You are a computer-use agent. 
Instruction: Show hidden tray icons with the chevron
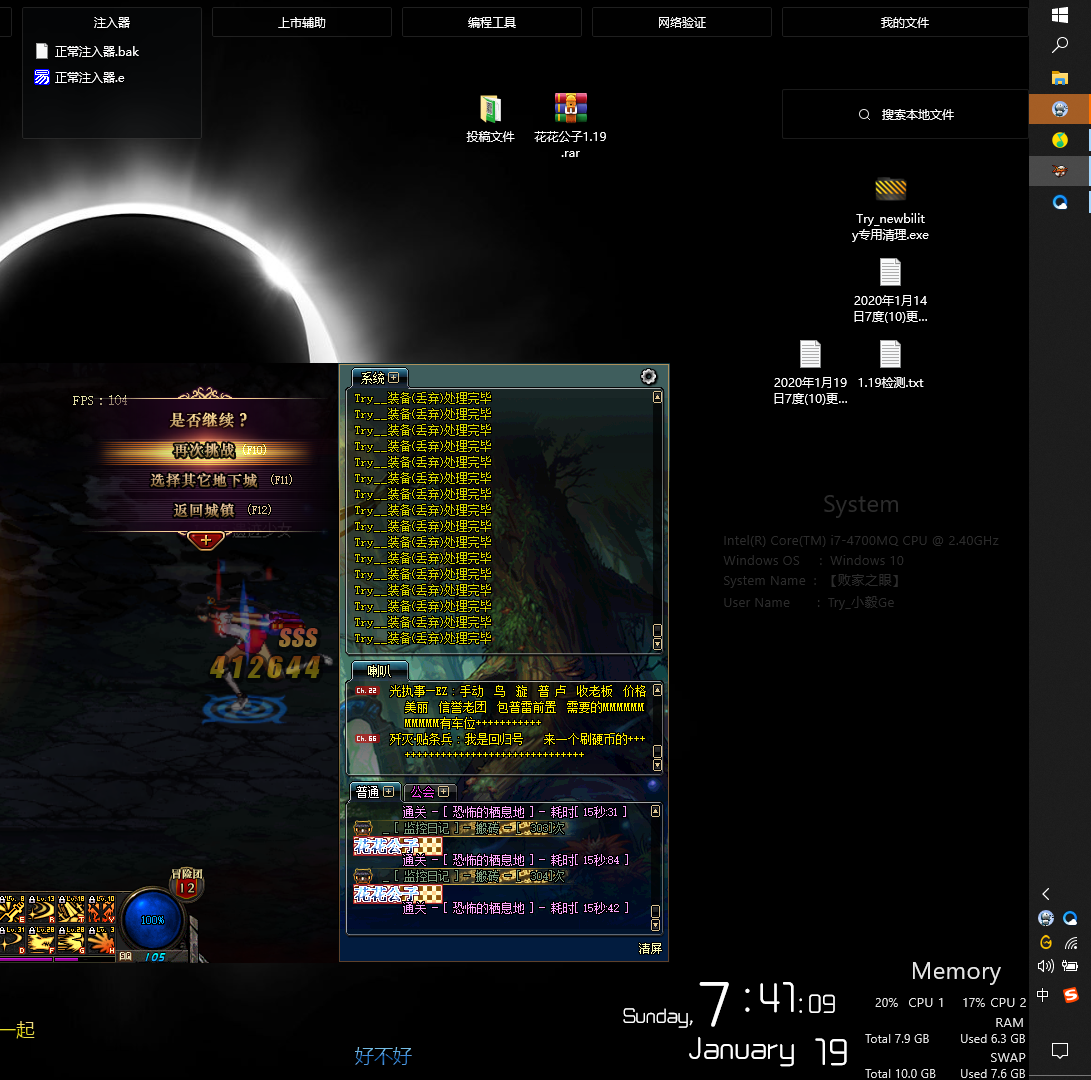tap(1046, 894)
